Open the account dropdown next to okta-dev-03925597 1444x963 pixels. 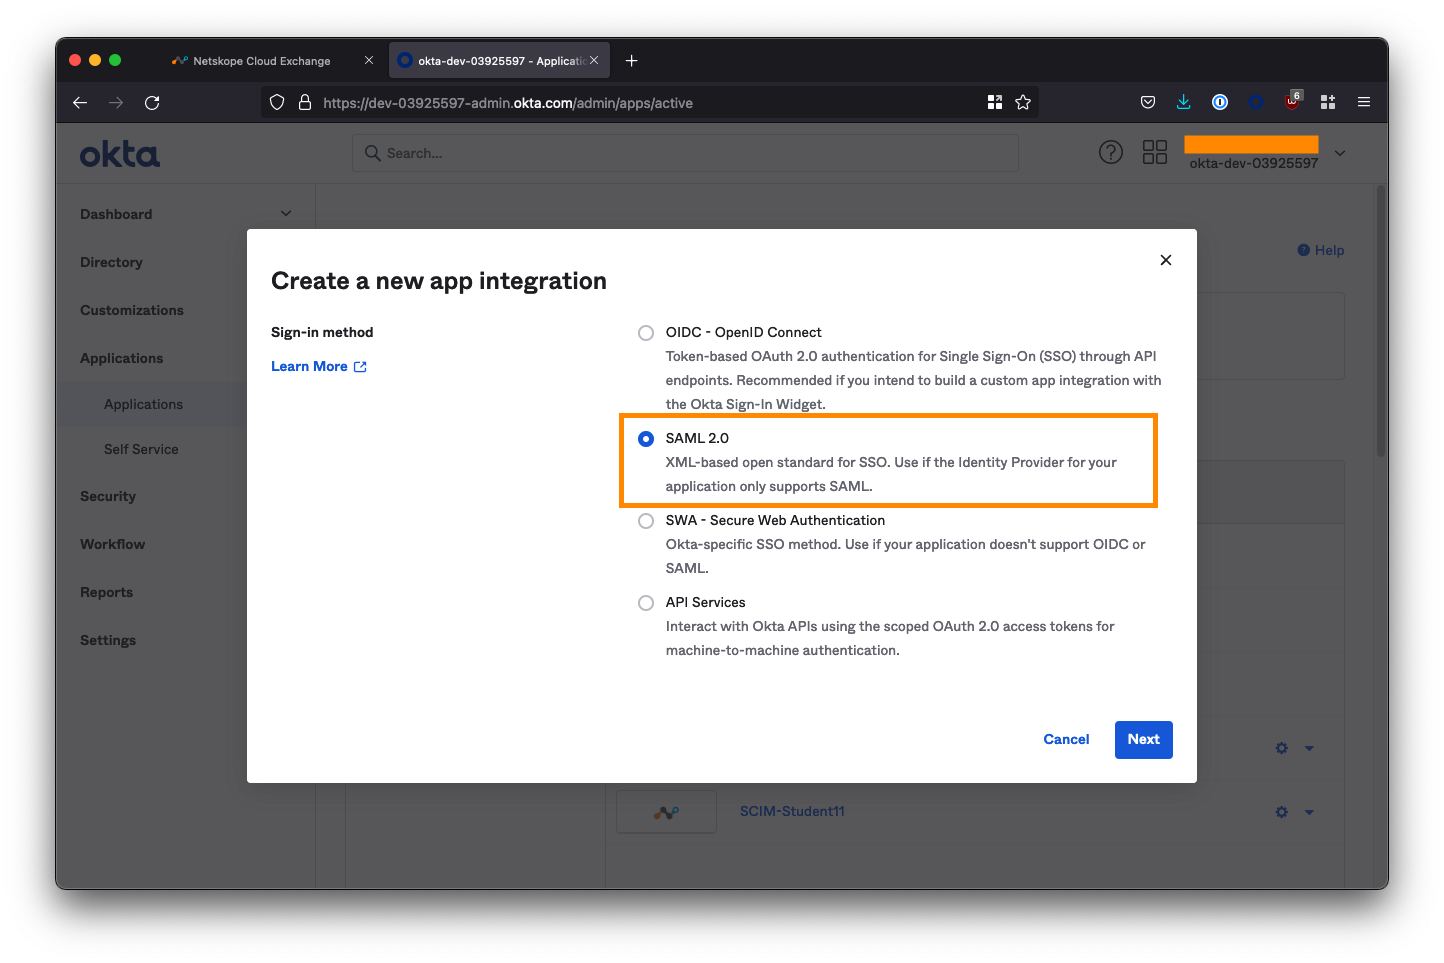[1340, 153]
